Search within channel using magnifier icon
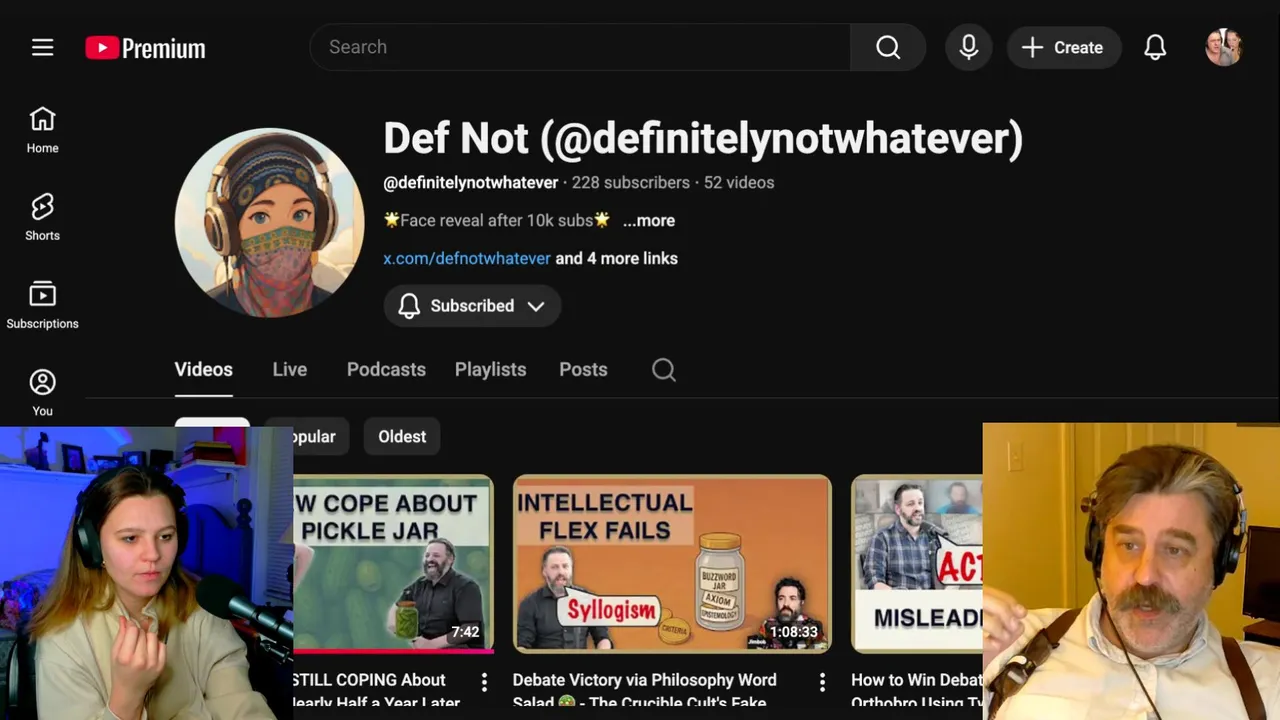This screenshot has height=720, width=1280. pos(664,370)
